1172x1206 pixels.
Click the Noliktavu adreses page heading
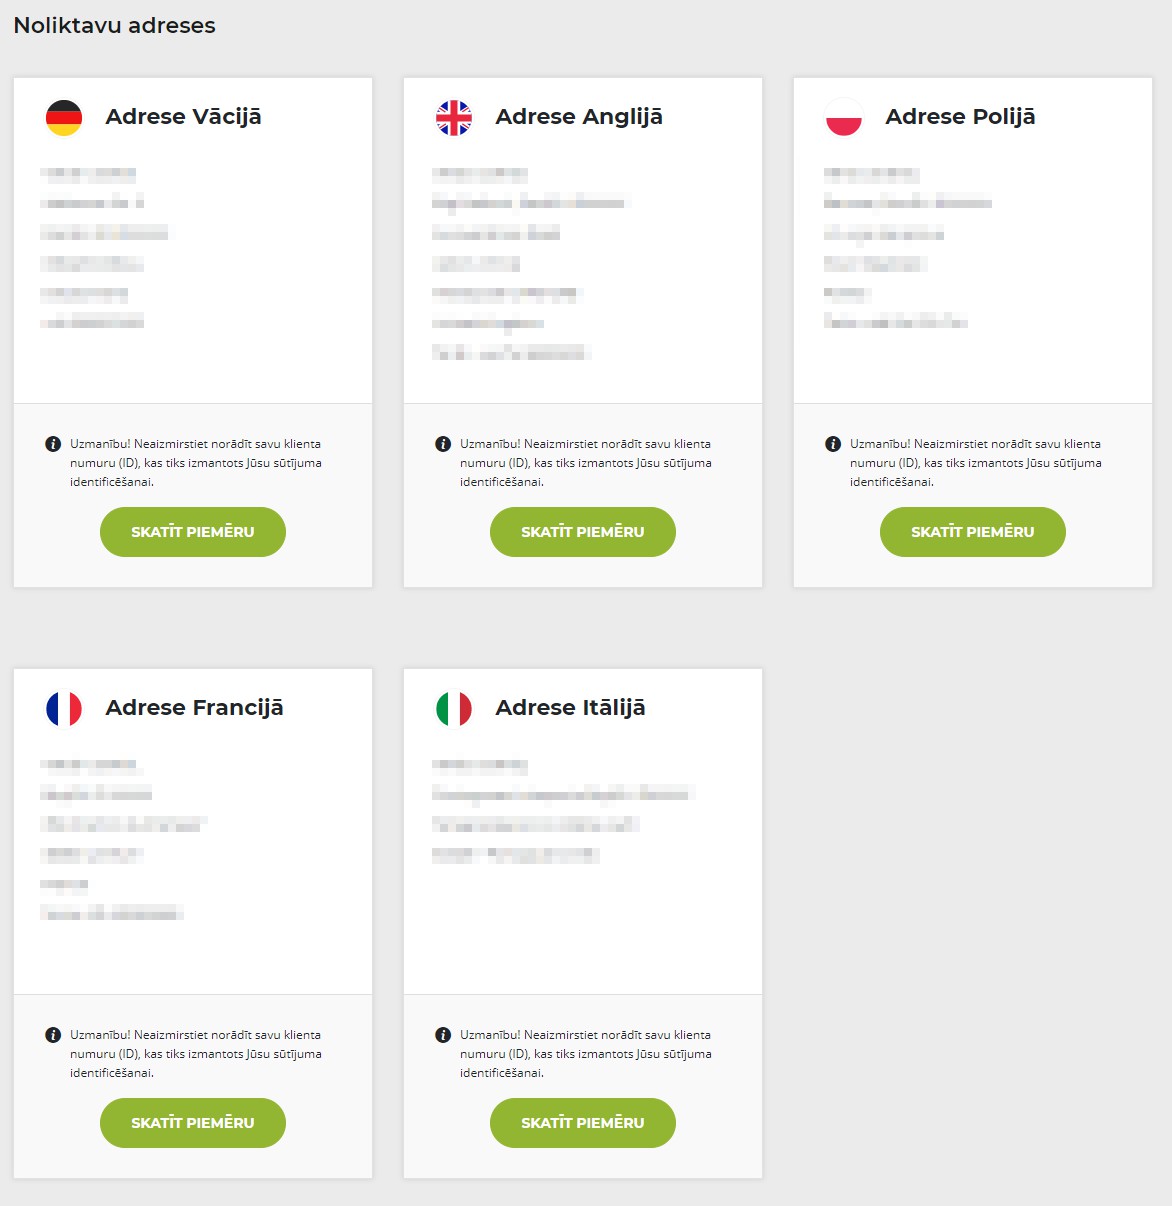[115, 25]
